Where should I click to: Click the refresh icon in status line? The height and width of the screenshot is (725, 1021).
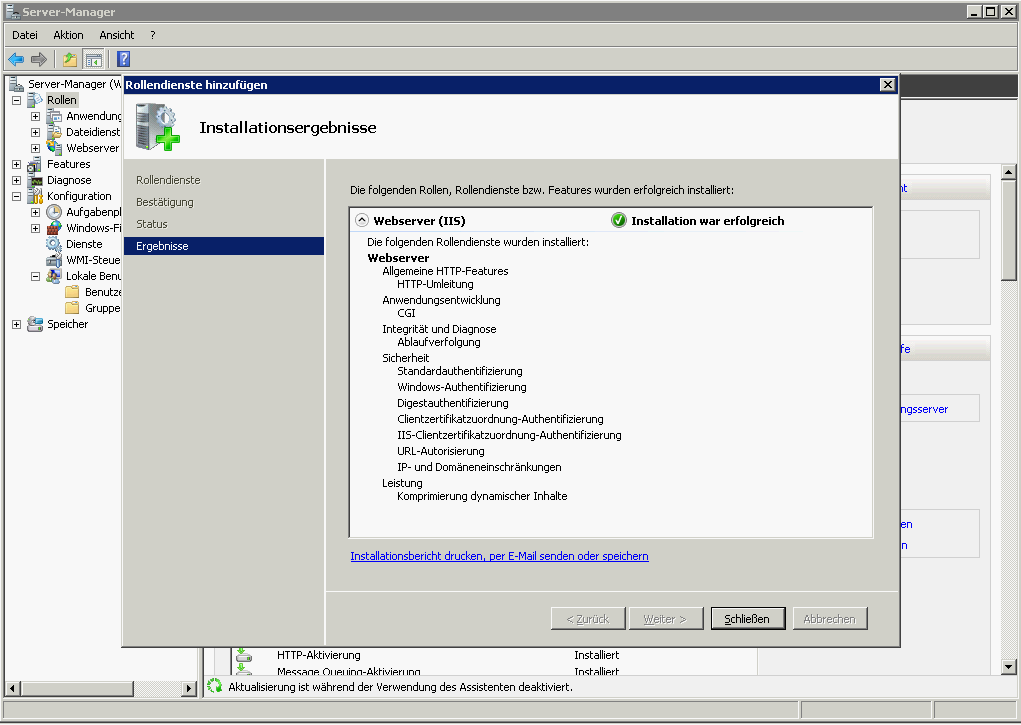[214, 686]
